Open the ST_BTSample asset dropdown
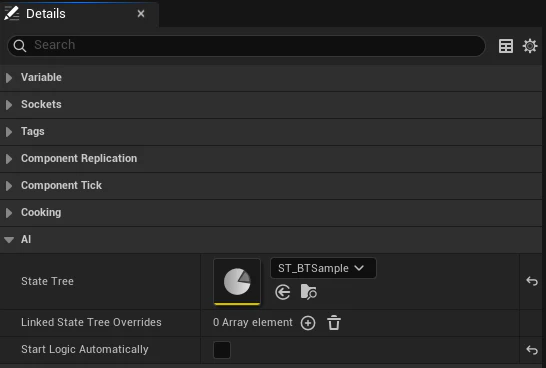Image resolution: width=546 pixels, height=368 pixels. point(323,268)
